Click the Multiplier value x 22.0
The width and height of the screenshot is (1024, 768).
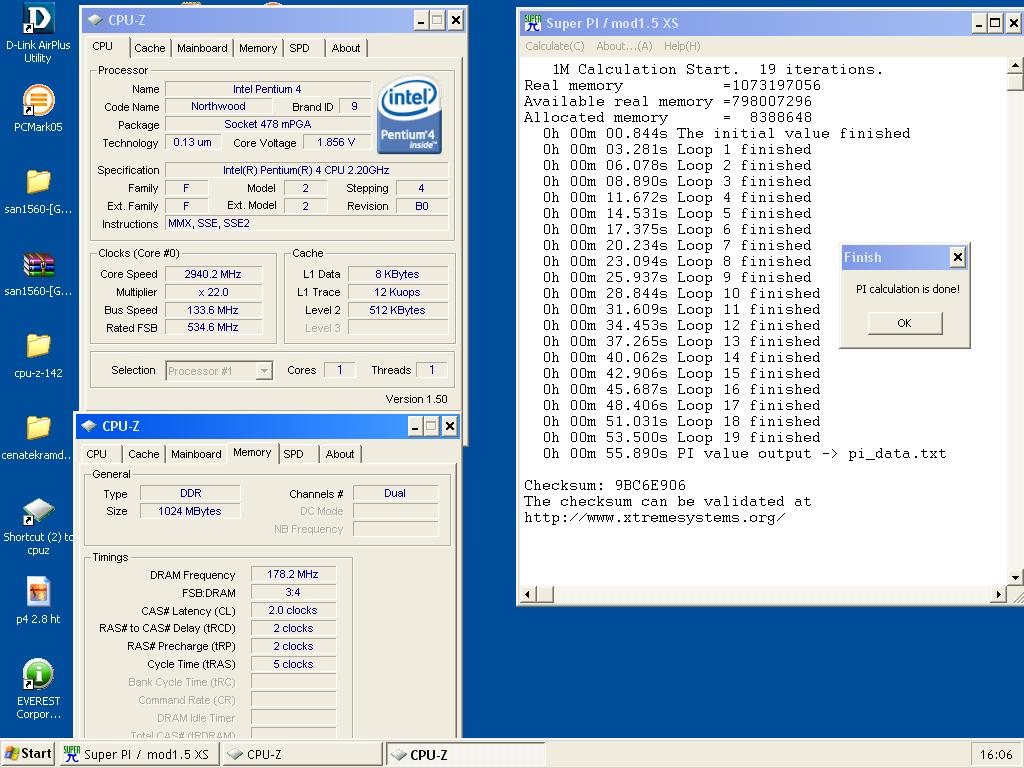213,292
